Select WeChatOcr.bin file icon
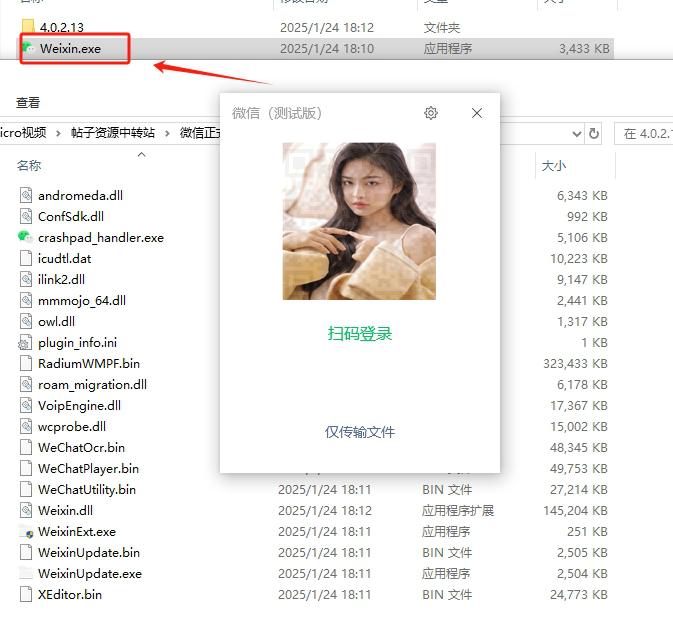The height and width of the screenshot is (621, 673). 26,448
